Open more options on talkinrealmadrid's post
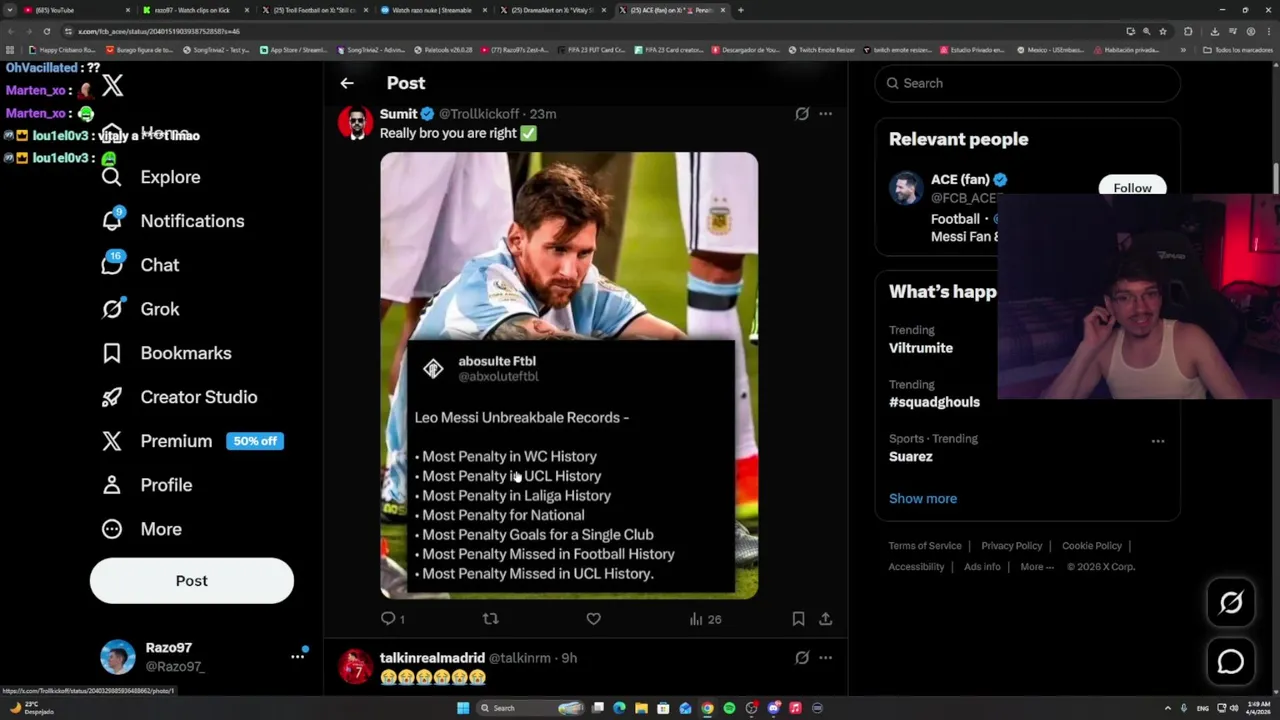Viewport: 1280px width, 720px height. [x=825, y=658]
